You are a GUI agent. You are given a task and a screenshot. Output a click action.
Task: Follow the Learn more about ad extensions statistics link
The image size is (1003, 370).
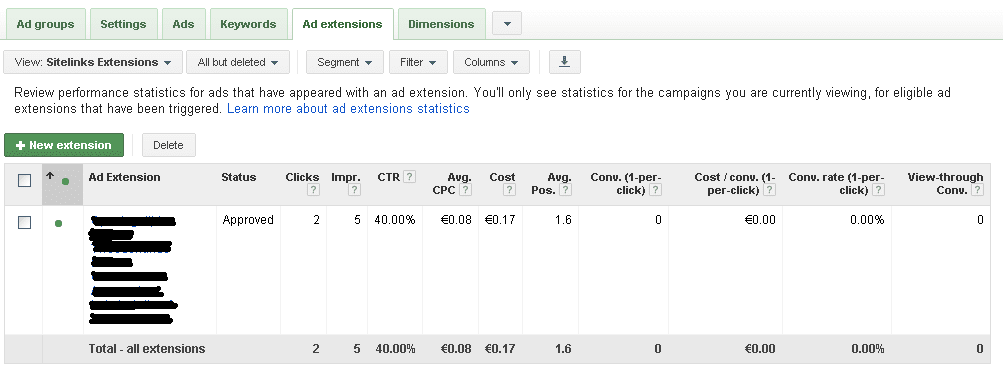348,109
